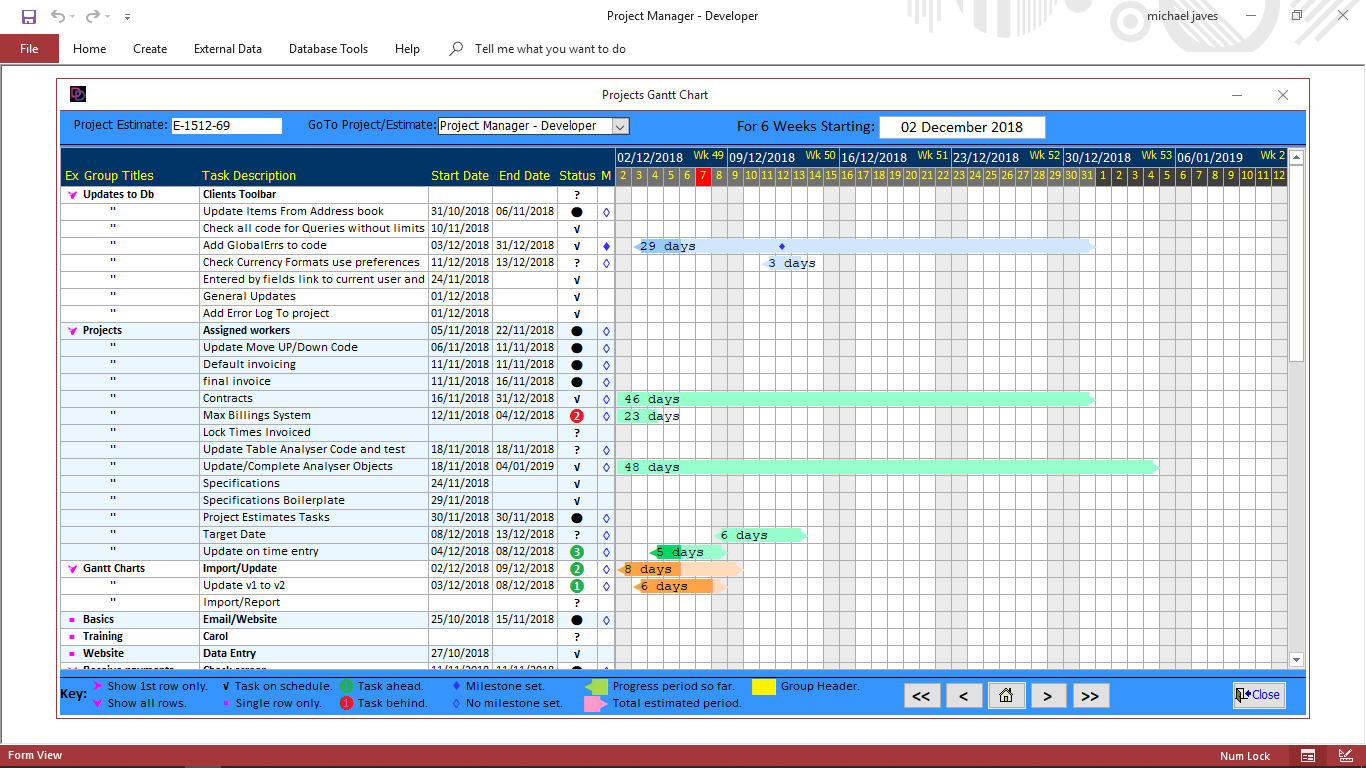Click the milestone diamond in the Assigned workers row

[606, 331]
